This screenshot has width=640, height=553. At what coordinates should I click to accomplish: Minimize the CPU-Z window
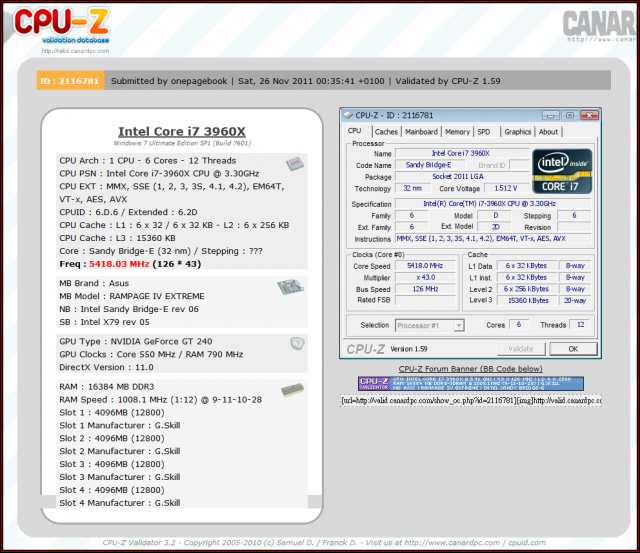[550, 115]
